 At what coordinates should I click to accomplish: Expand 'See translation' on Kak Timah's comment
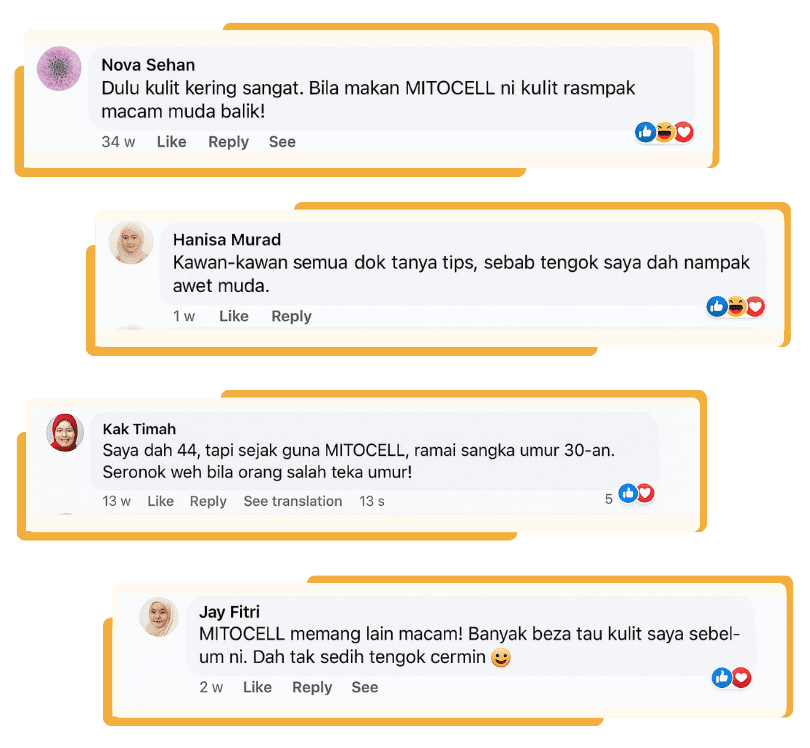pyautogui.click(x=293, y=501)
